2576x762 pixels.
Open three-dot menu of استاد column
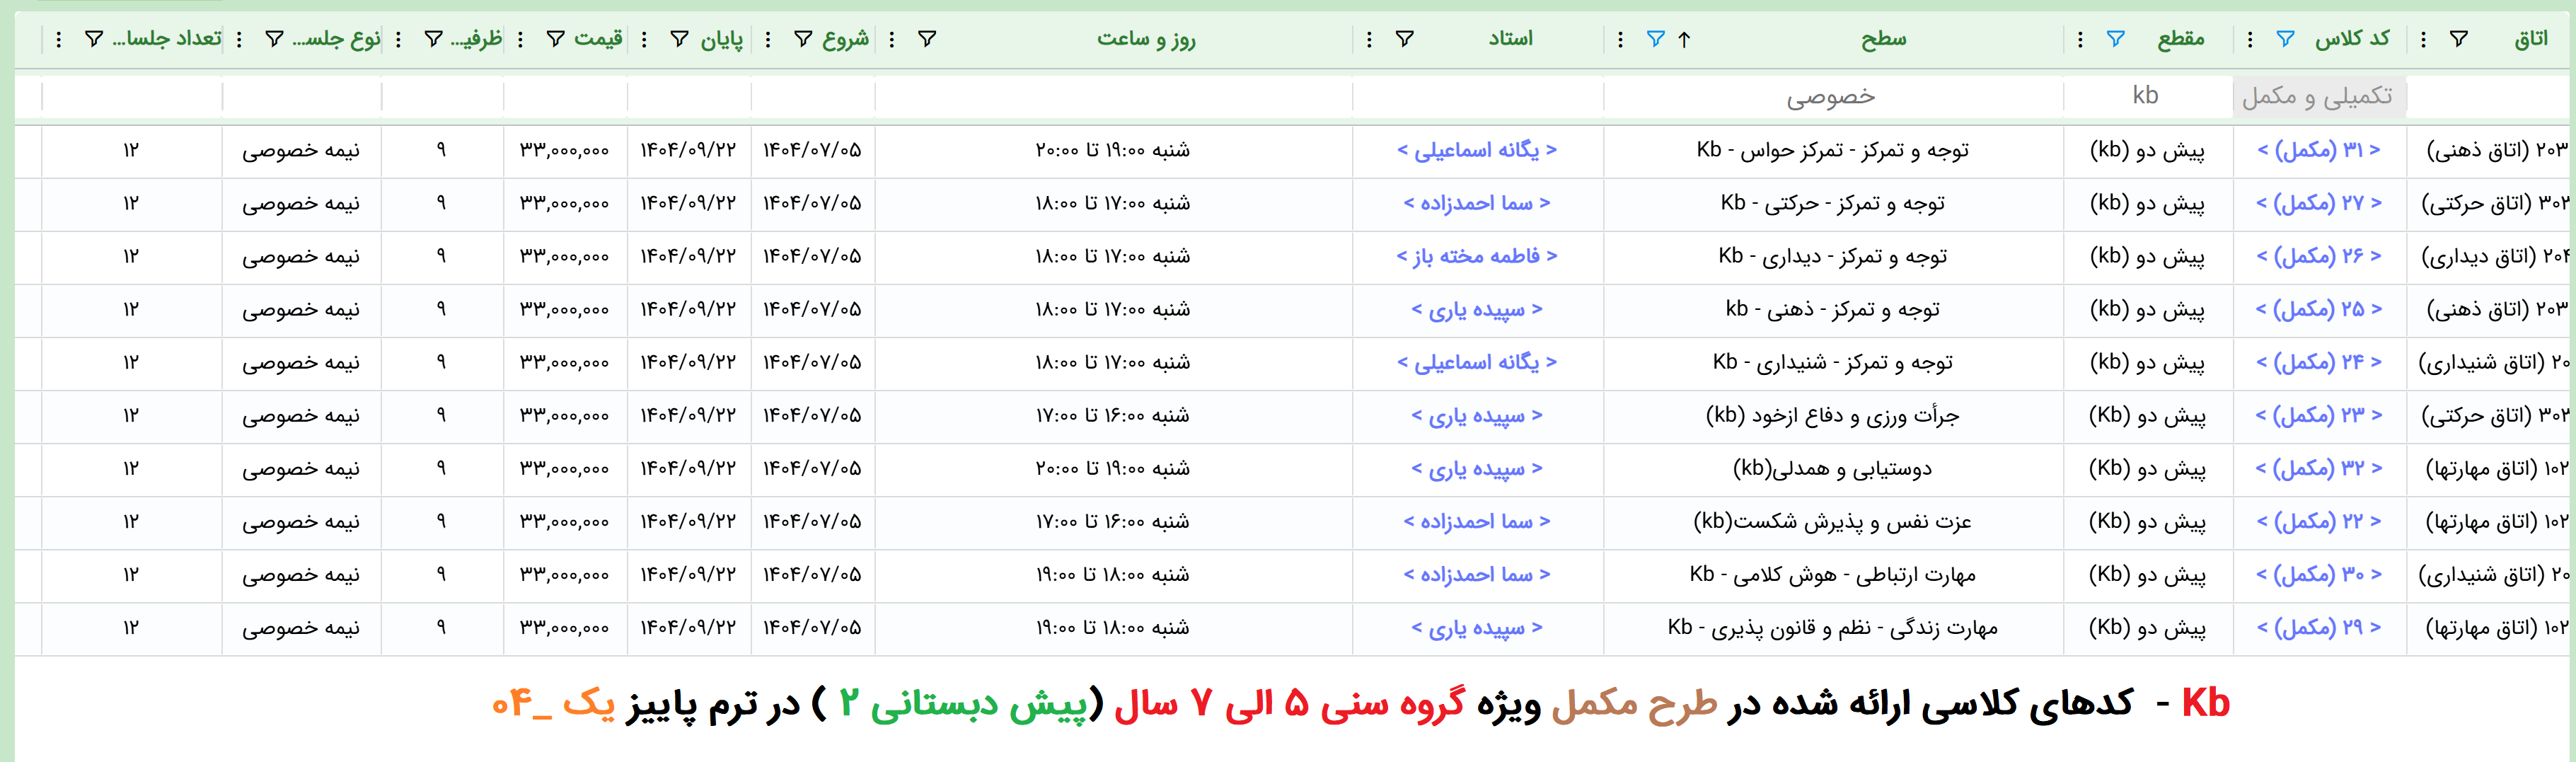tap(1369, 39)
